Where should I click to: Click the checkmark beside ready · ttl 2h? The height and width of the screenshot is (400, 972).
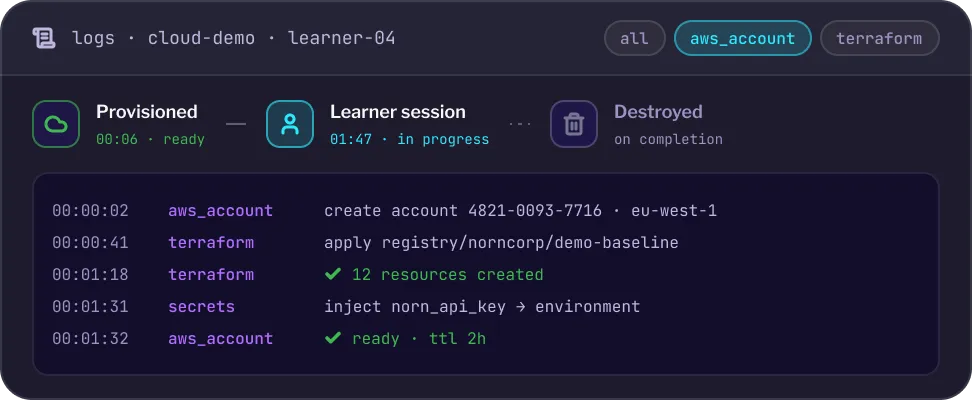click(x=333, y=338)
